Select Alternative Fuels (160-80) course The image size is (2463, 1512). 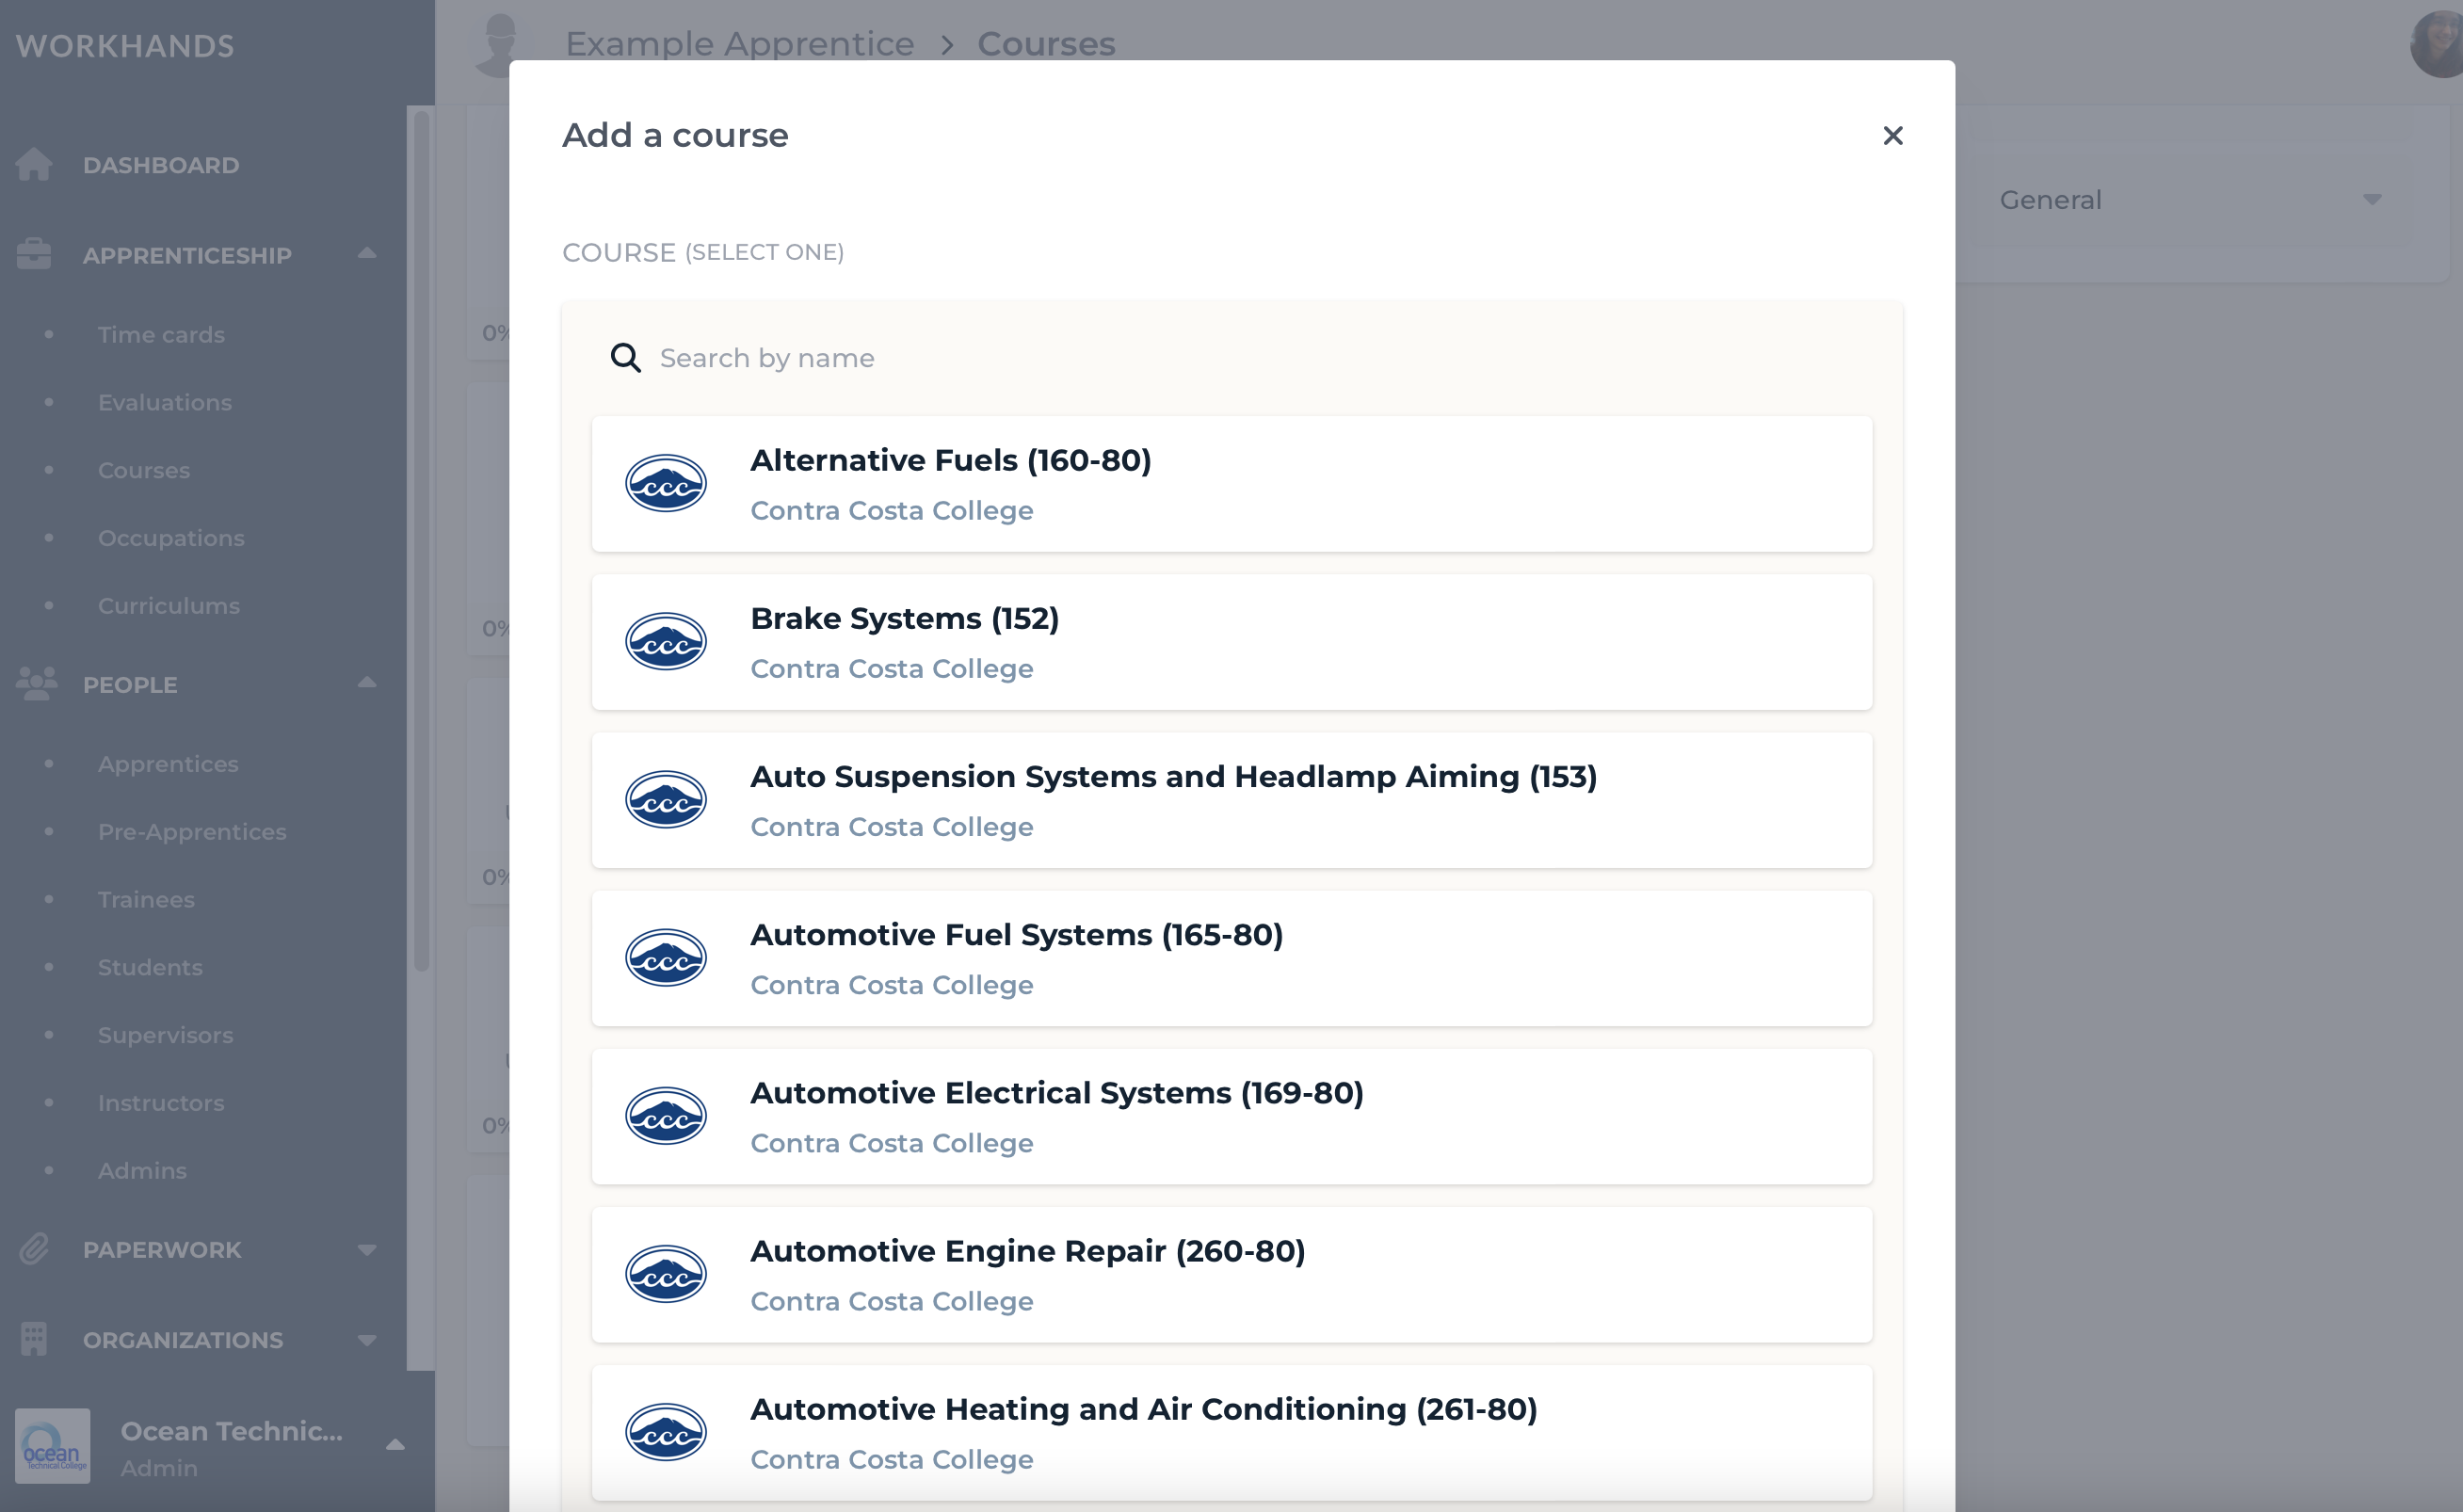(1232, 484)
